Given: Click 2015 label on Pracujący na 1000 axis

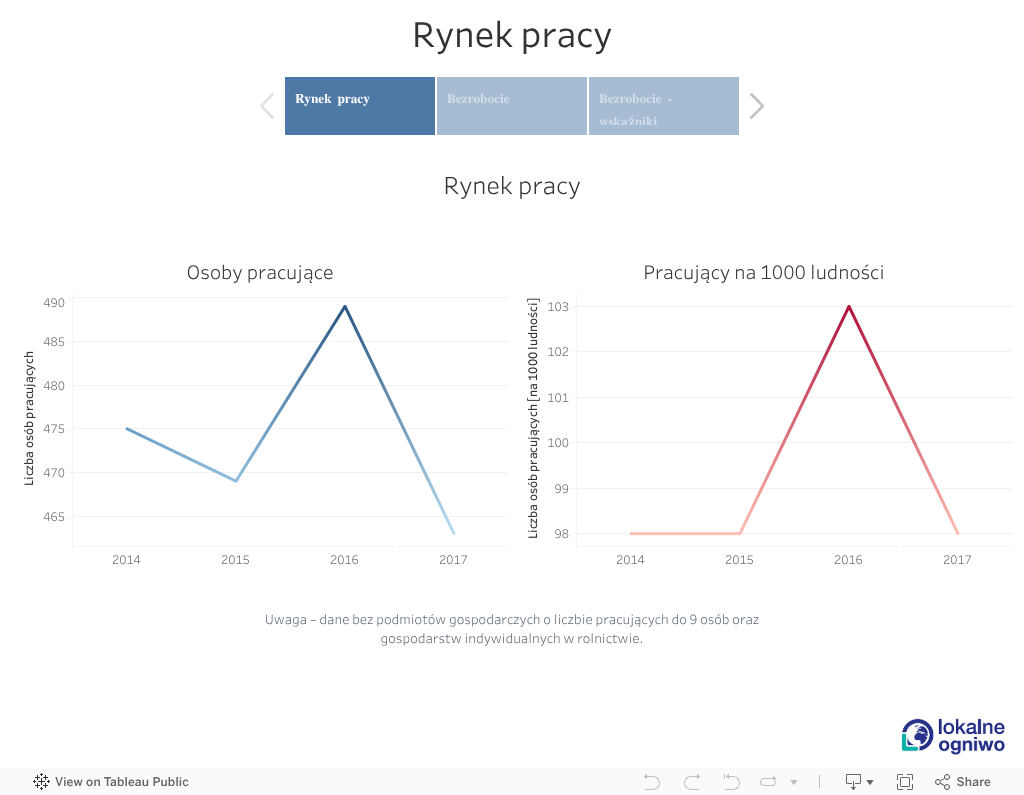Looking at the screenshot, I should pos(739,559).
